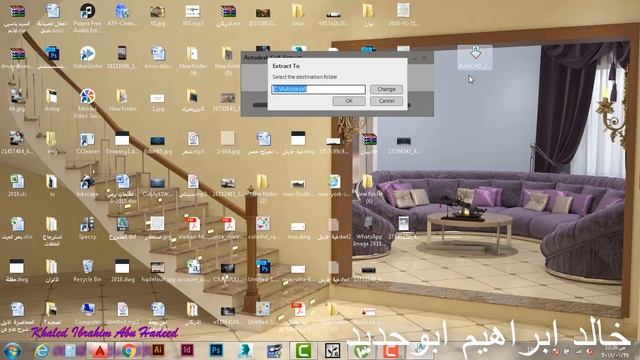The height and width of the screenshot is (360, 640).
Task: Select the Drawing1.dwg file icon
Action: pyautogui.click(x=122, y=142)
